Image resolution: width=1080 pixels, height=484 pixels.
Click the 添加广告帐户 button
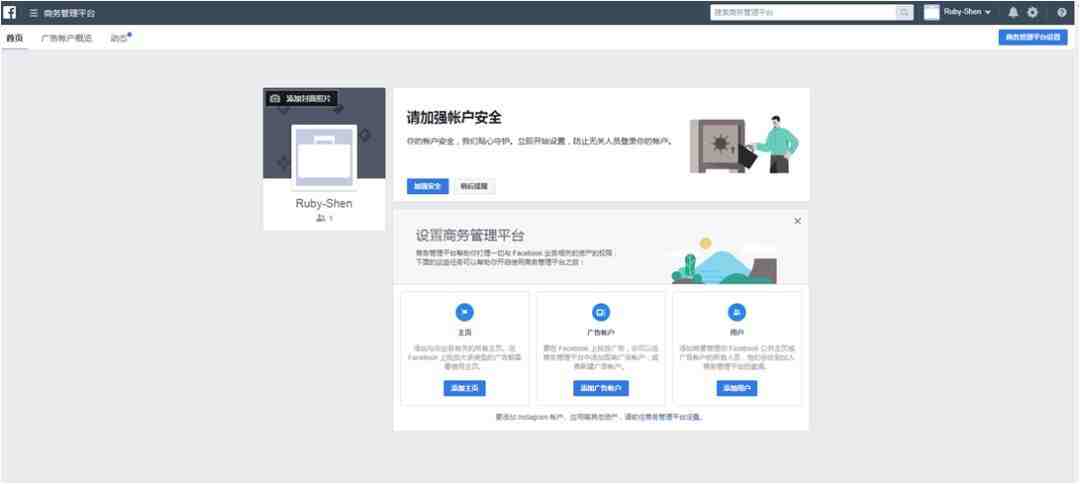pos(601,388)
